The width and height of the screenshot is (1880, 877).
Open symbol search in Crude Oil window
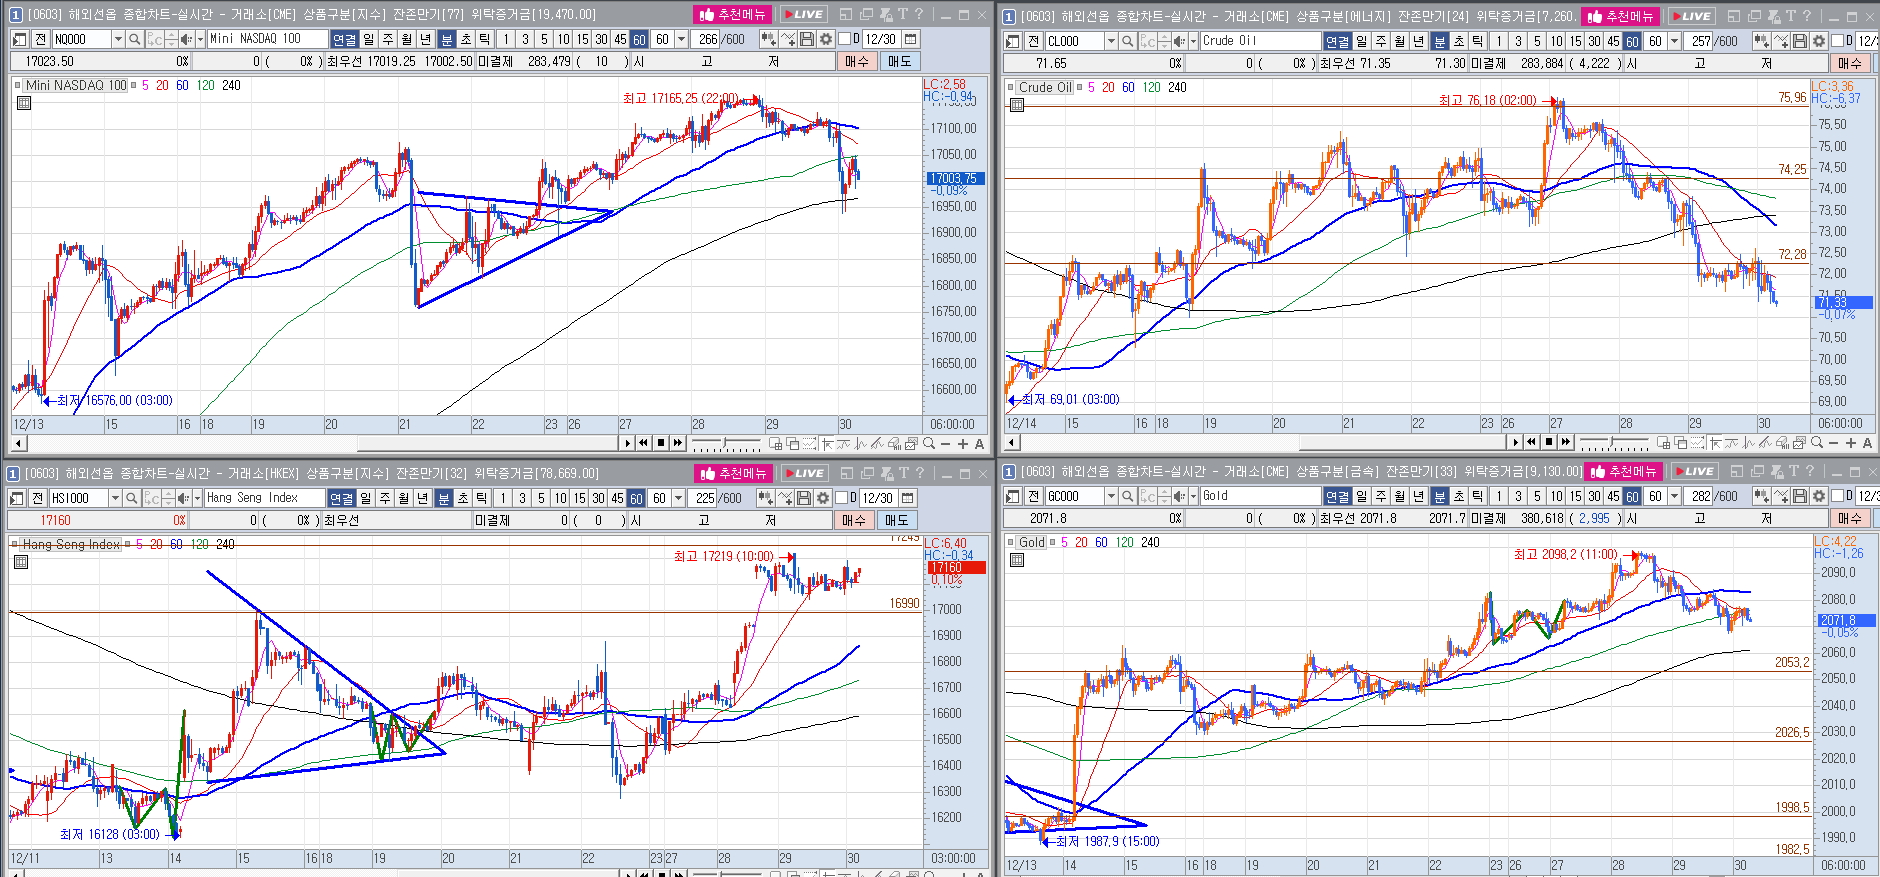coord(1127,41)
